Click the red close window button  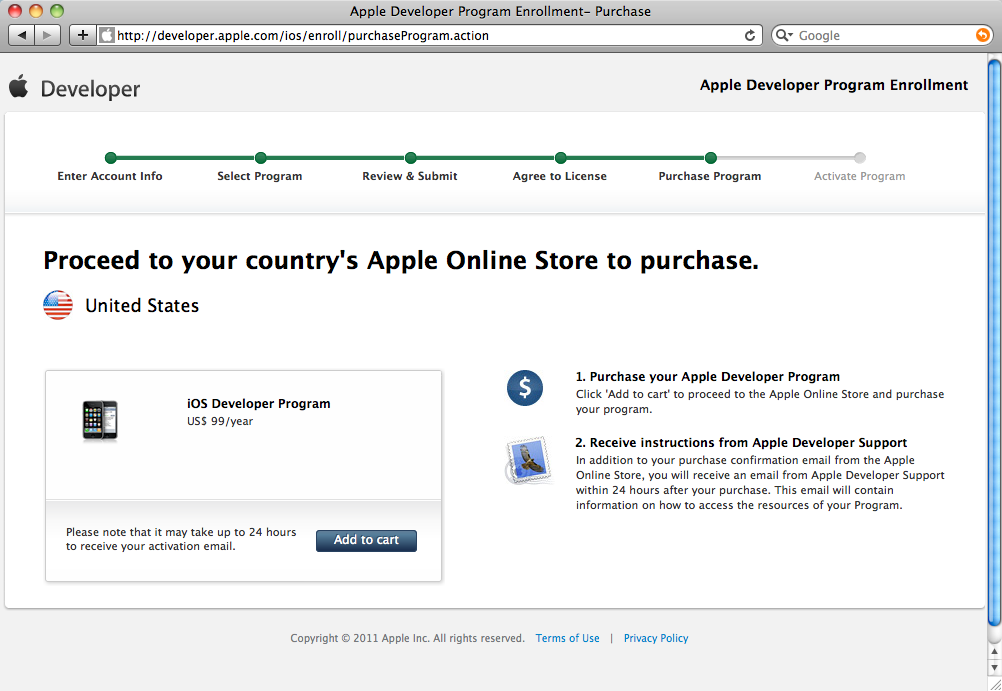tap(15, 11)
